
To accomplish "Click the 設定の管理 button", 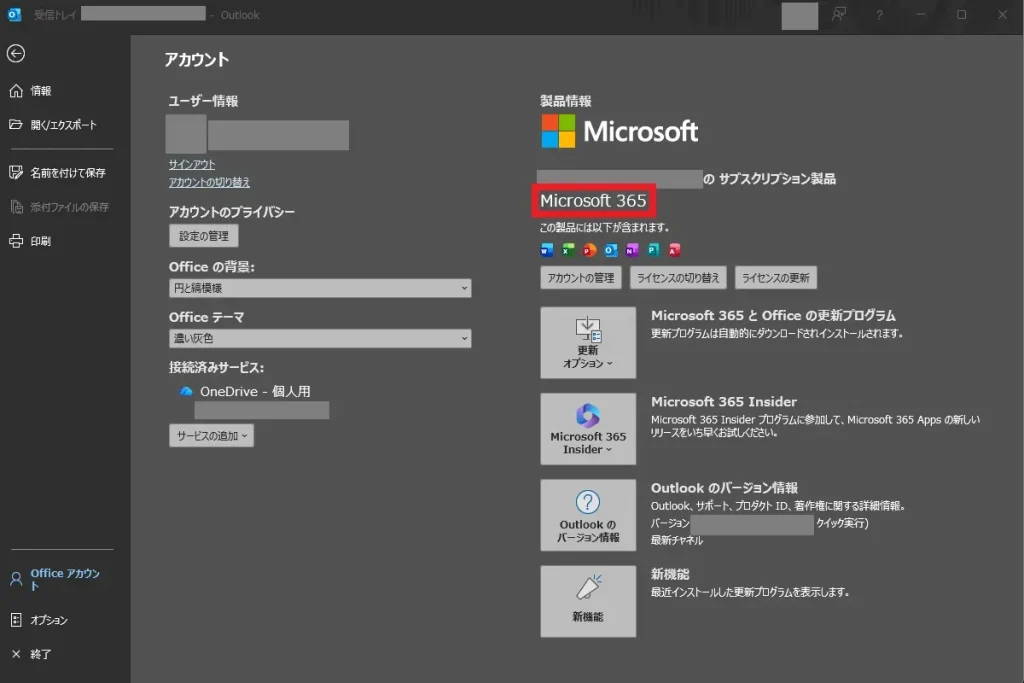I will (x=204, y=236).
